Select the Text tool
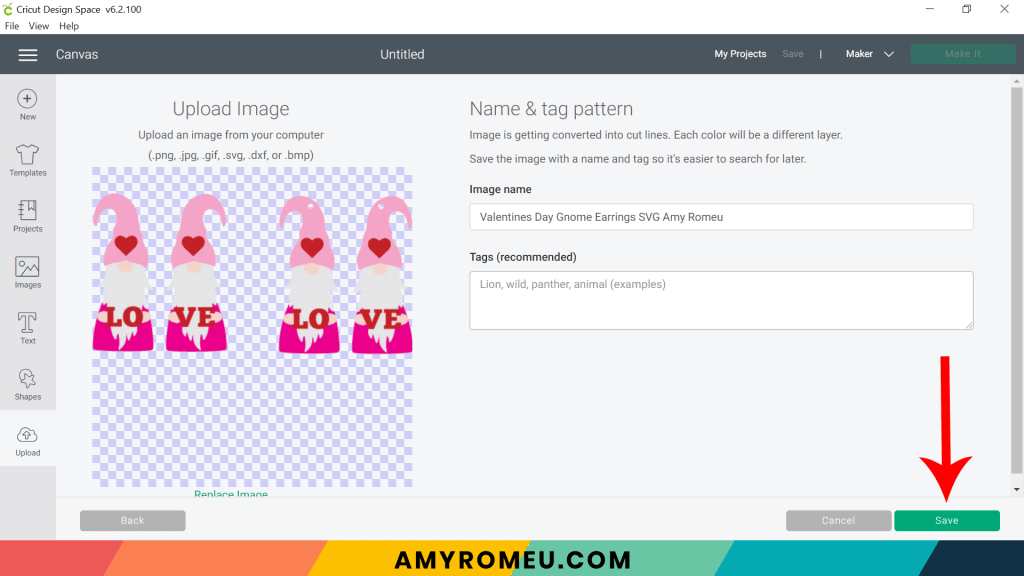 pos(27,328)
